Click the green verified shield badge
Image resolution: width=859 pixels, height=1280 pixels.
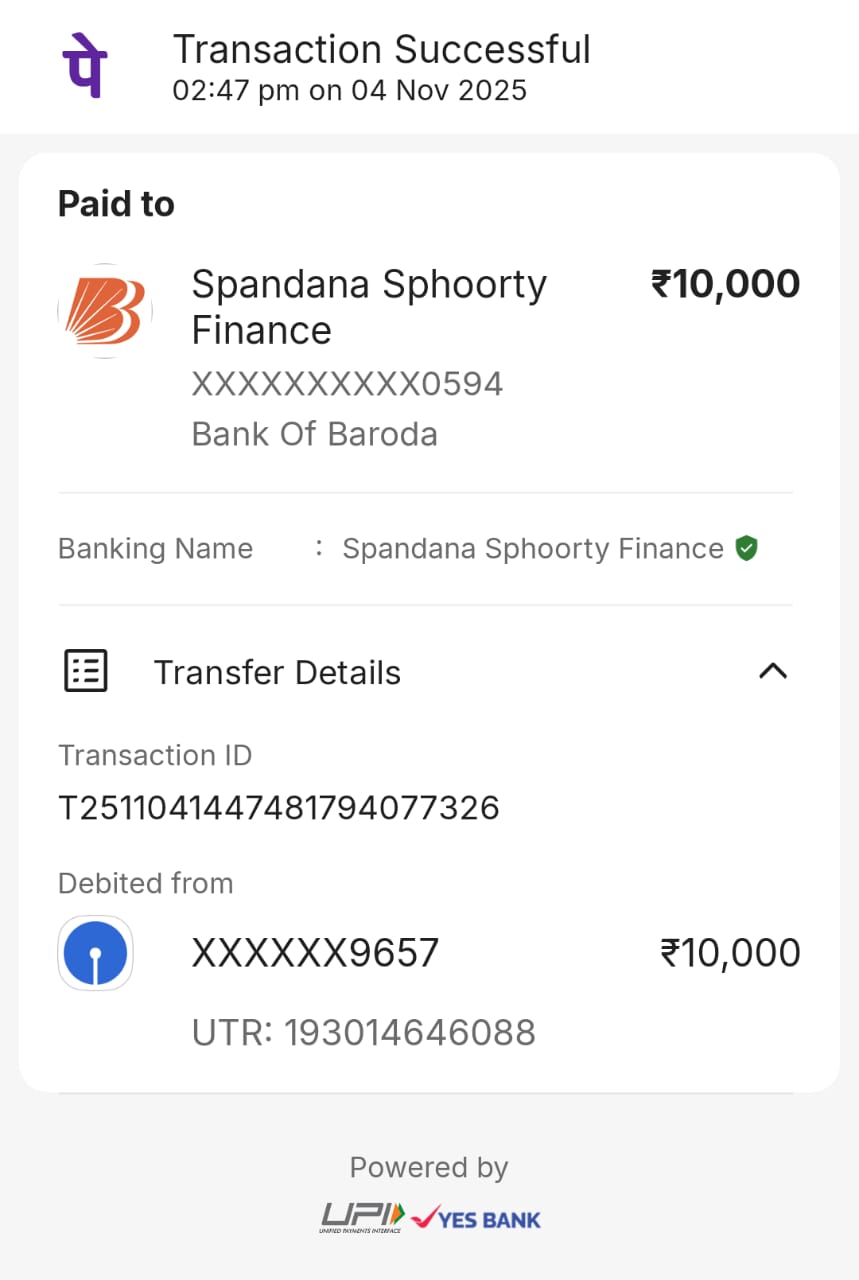[x=746, y=548]
